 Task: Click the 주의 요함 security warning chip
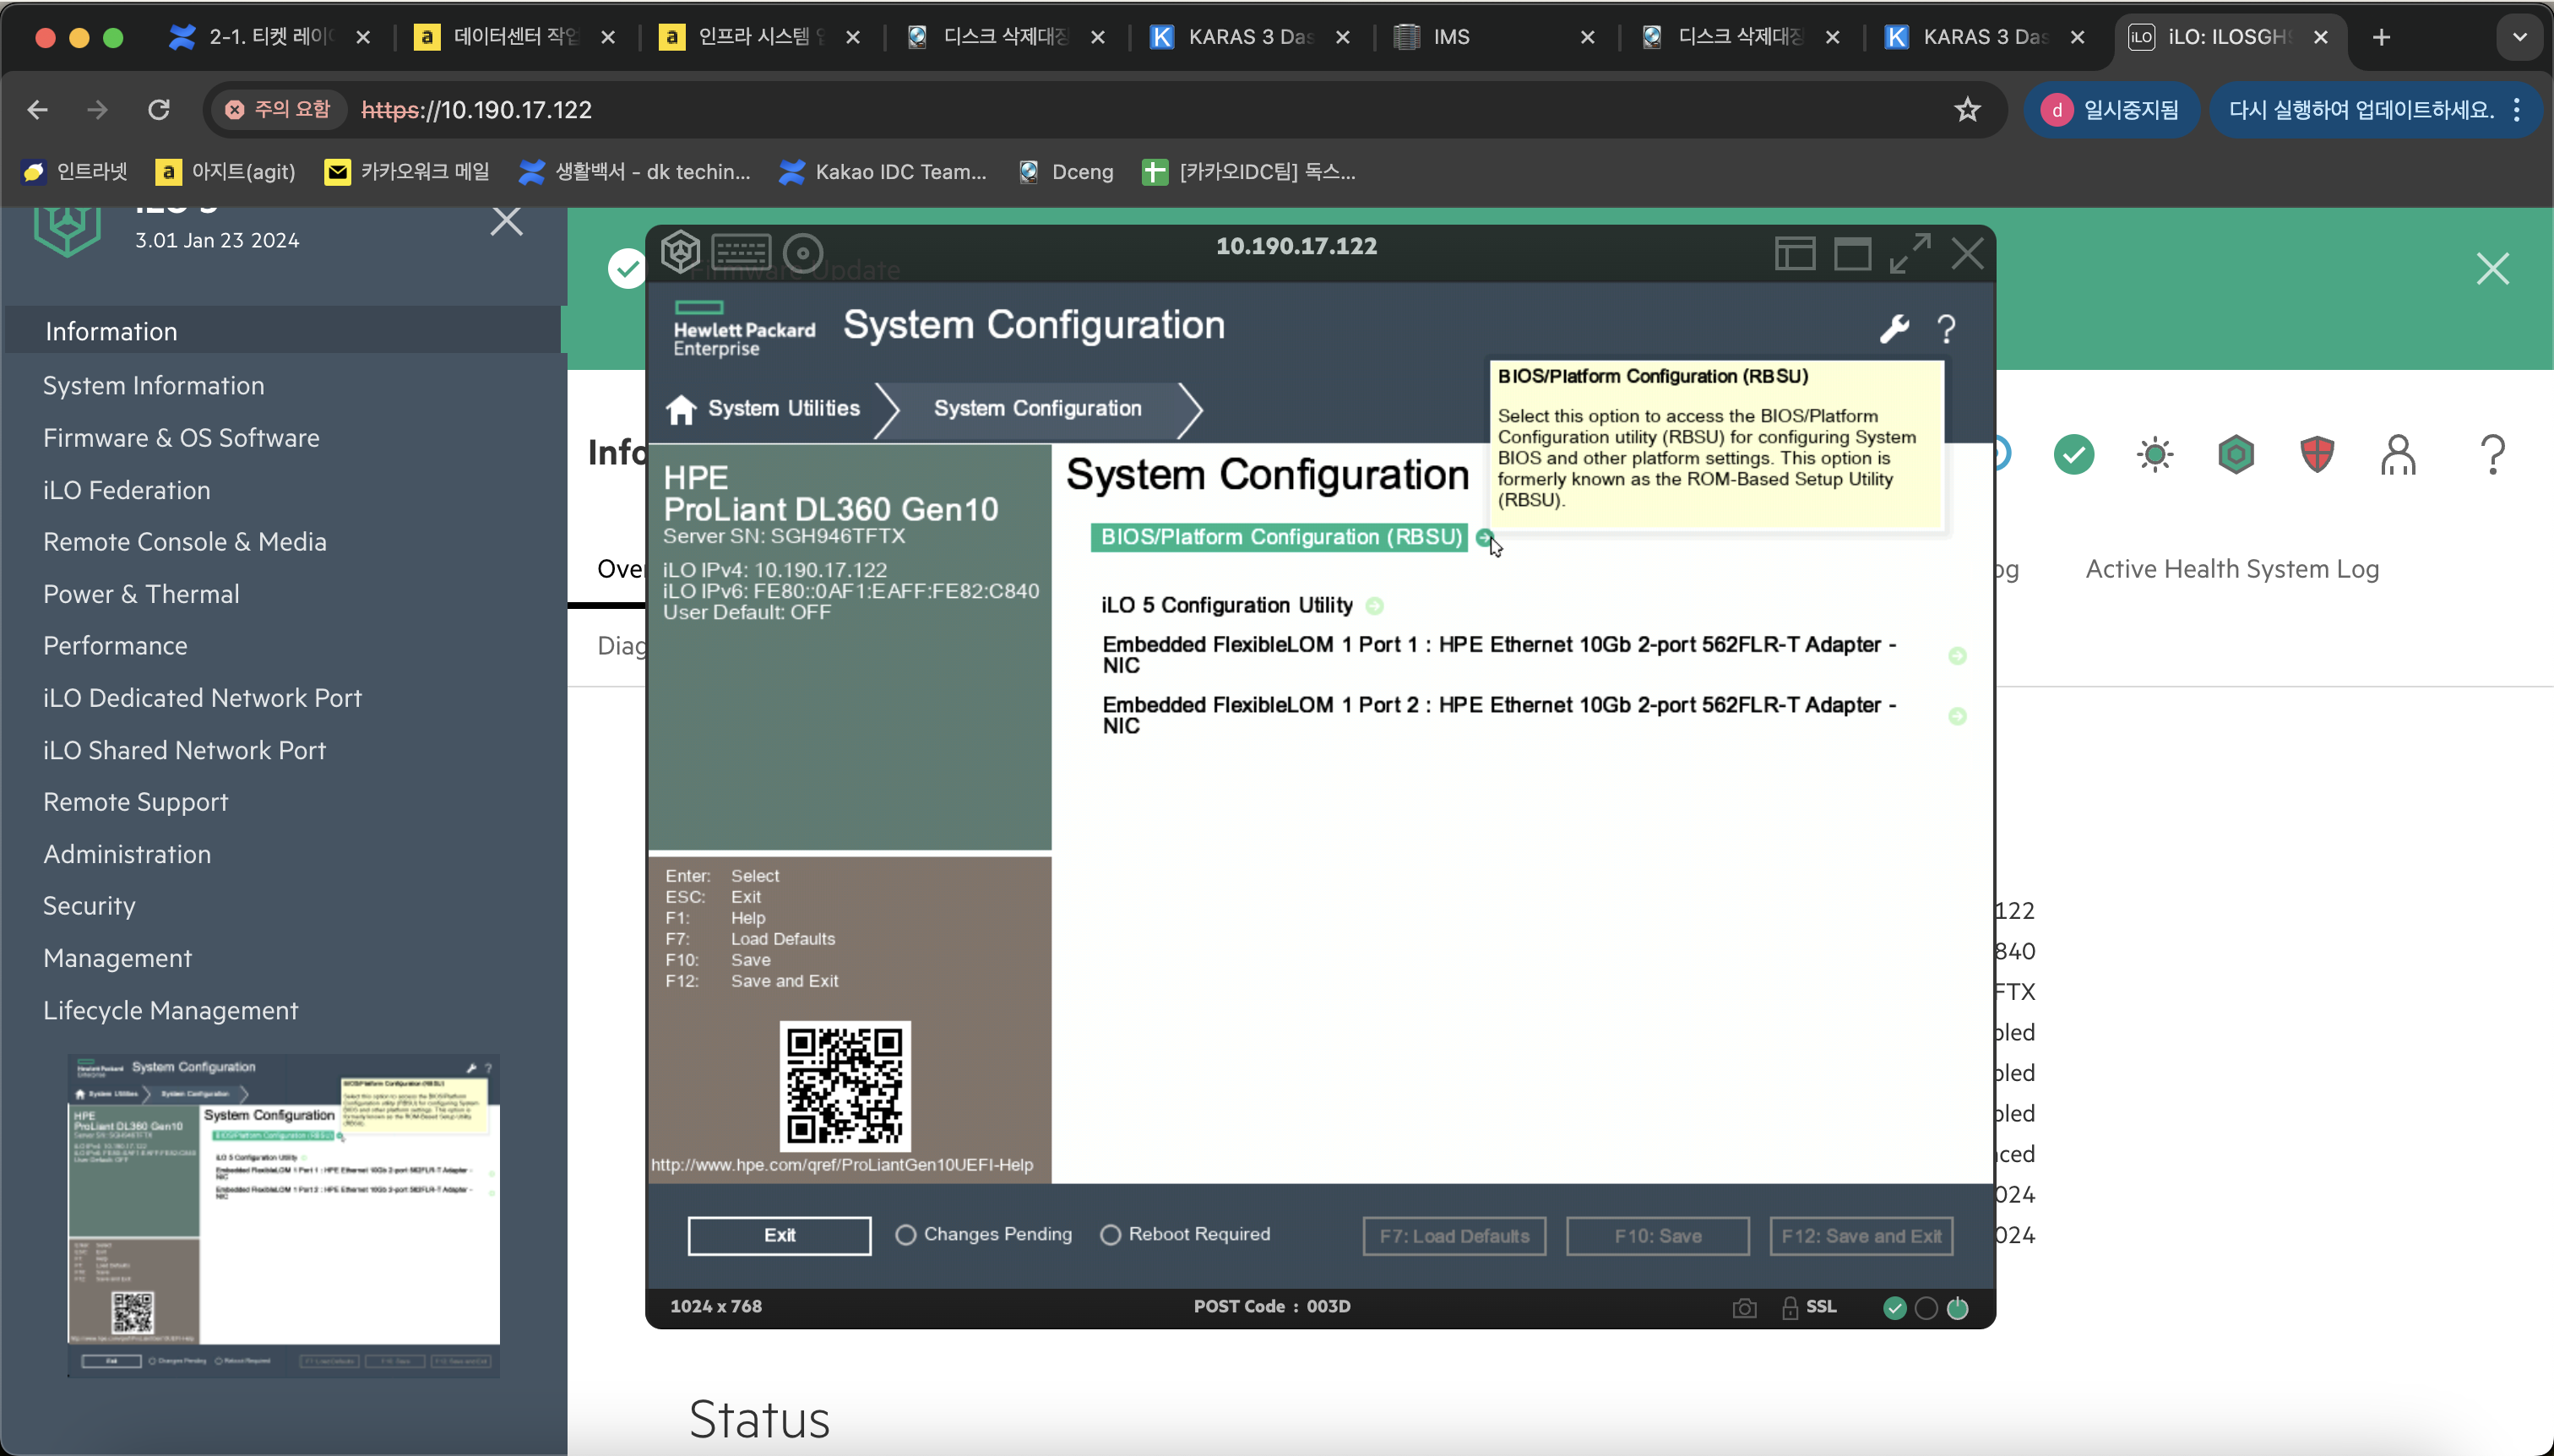pos(278,109)
